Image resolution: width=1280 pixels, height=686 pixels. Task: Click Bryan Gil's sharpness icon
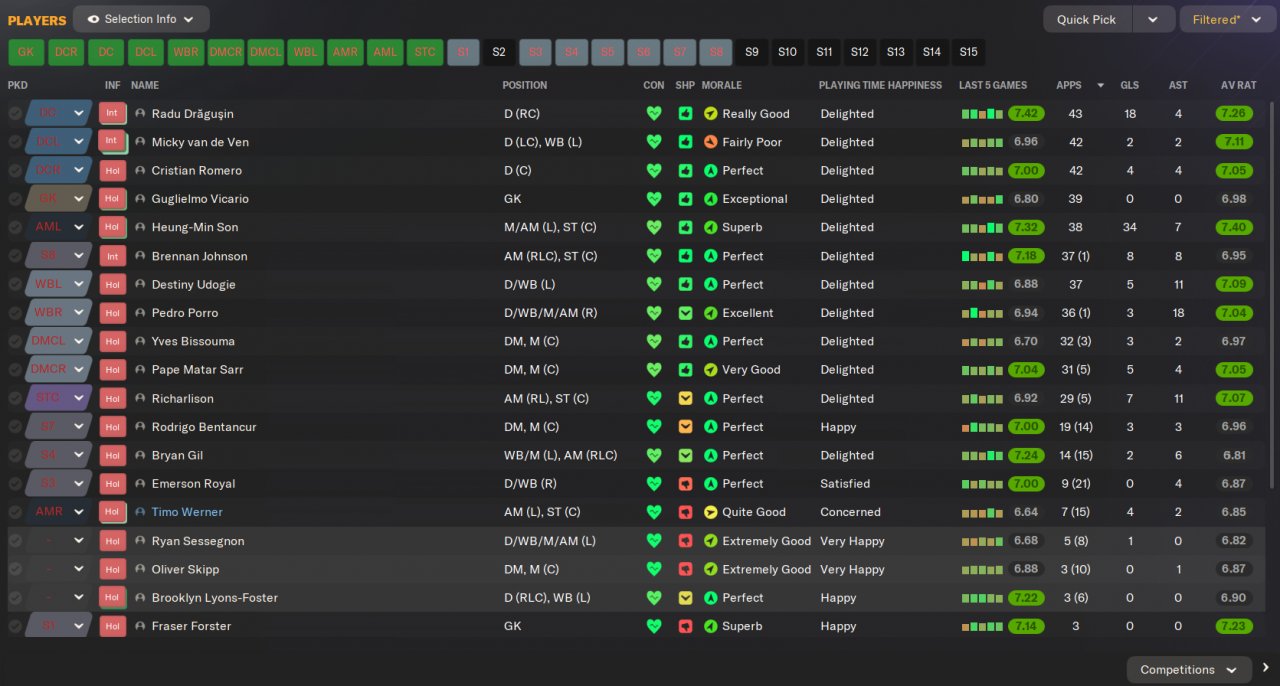point(685,455)
